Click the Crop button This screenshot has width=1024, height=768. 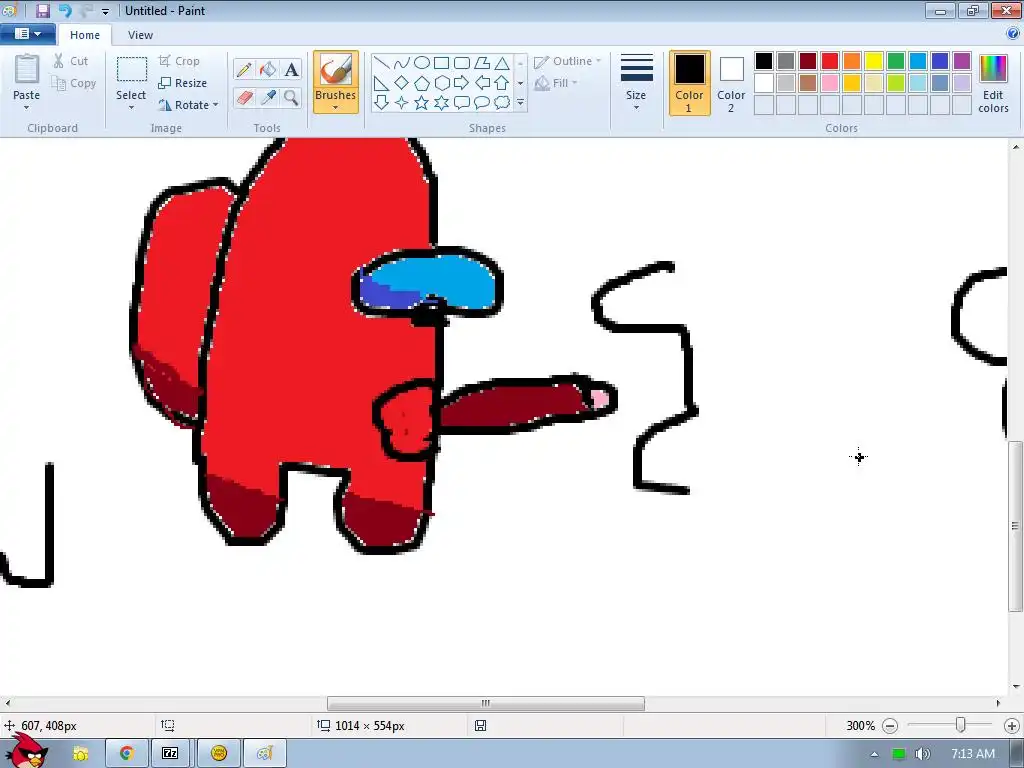pos(179,61)
